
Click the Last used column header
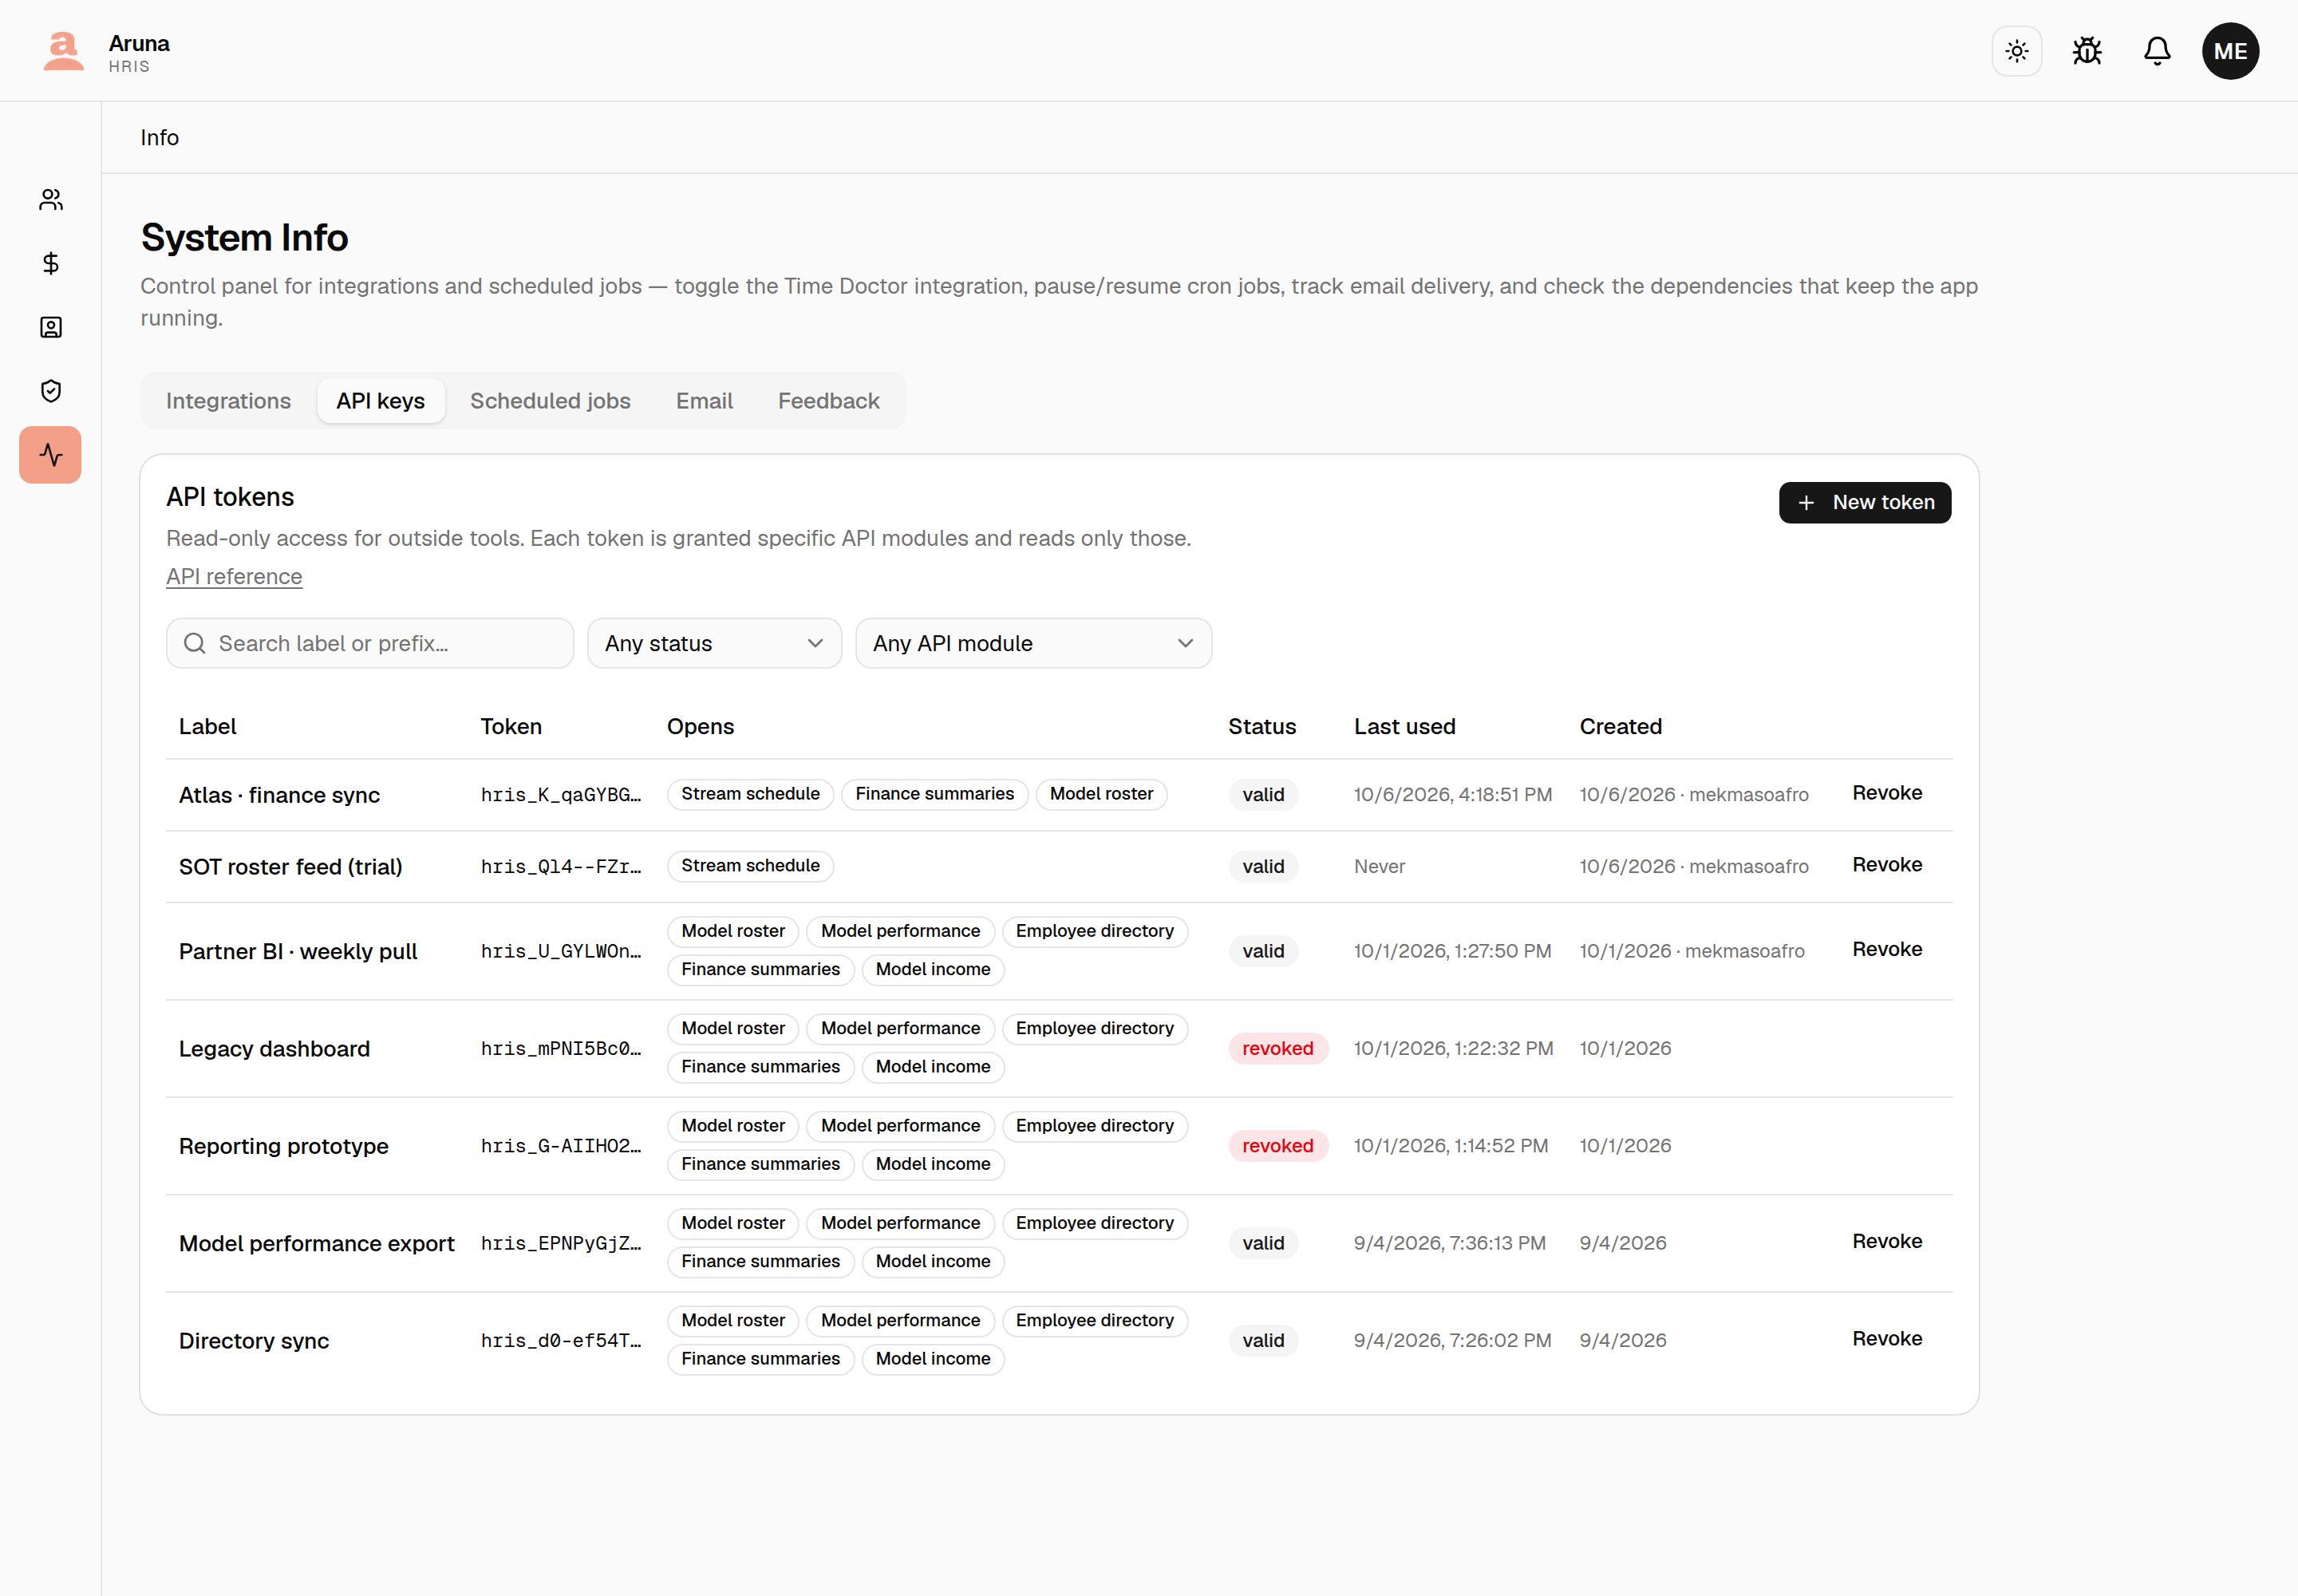tap(1404, 727)
